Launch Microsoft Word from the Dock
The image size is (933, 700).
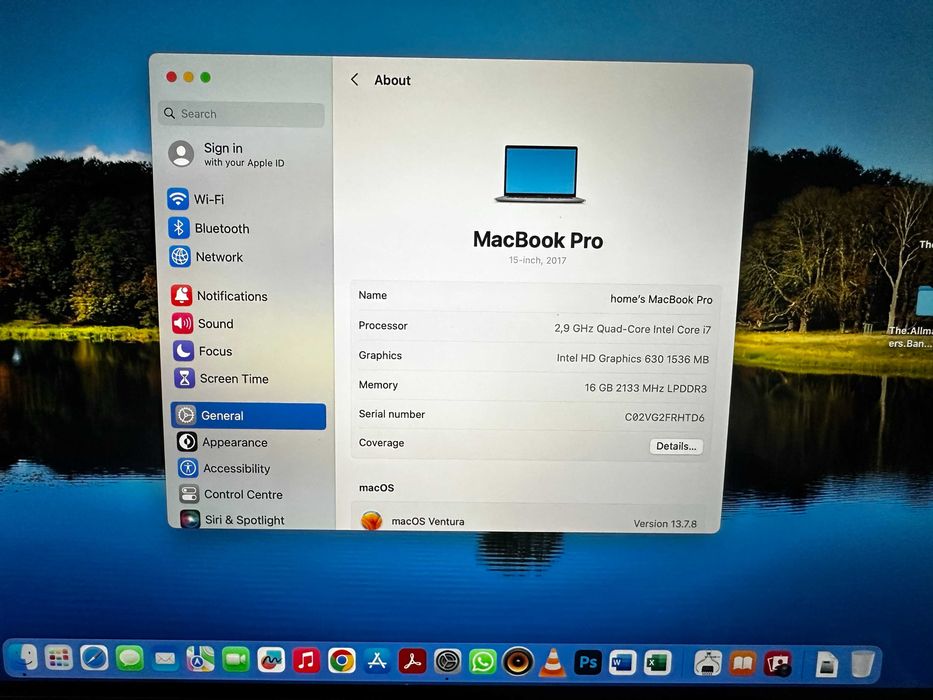(x=622, y=662)
